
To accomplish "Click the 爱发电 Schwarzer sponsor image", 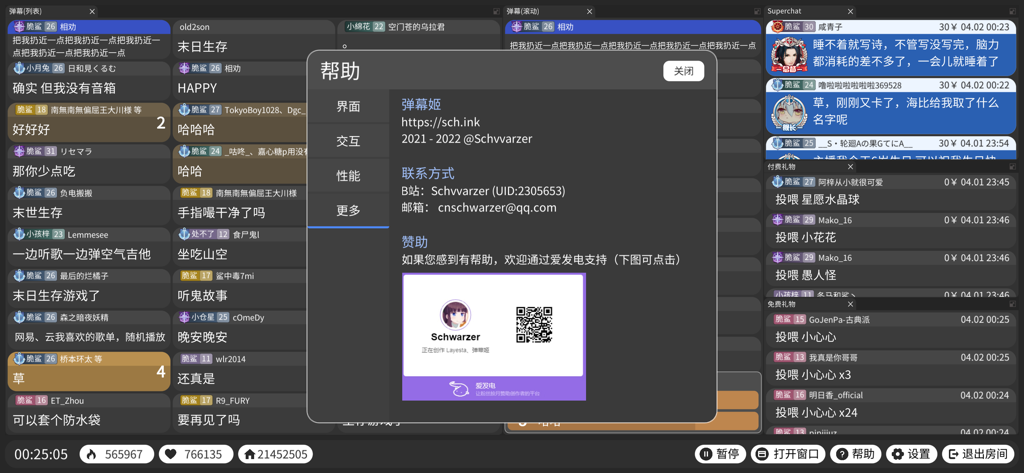I will pos(494,336).
